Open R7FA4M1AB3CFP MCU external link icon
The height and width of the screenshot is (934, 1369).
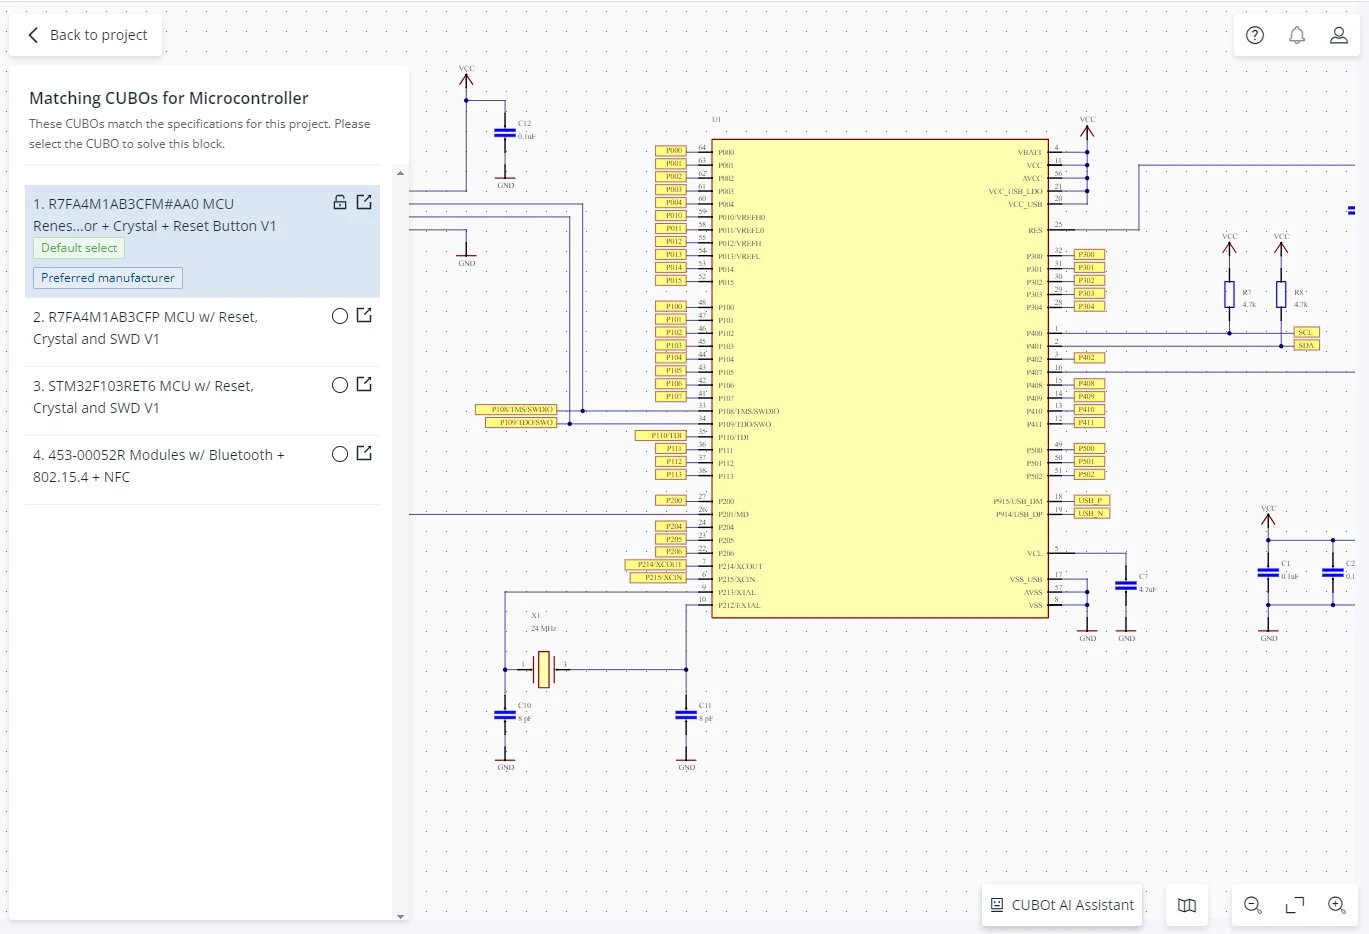[364, 315]
